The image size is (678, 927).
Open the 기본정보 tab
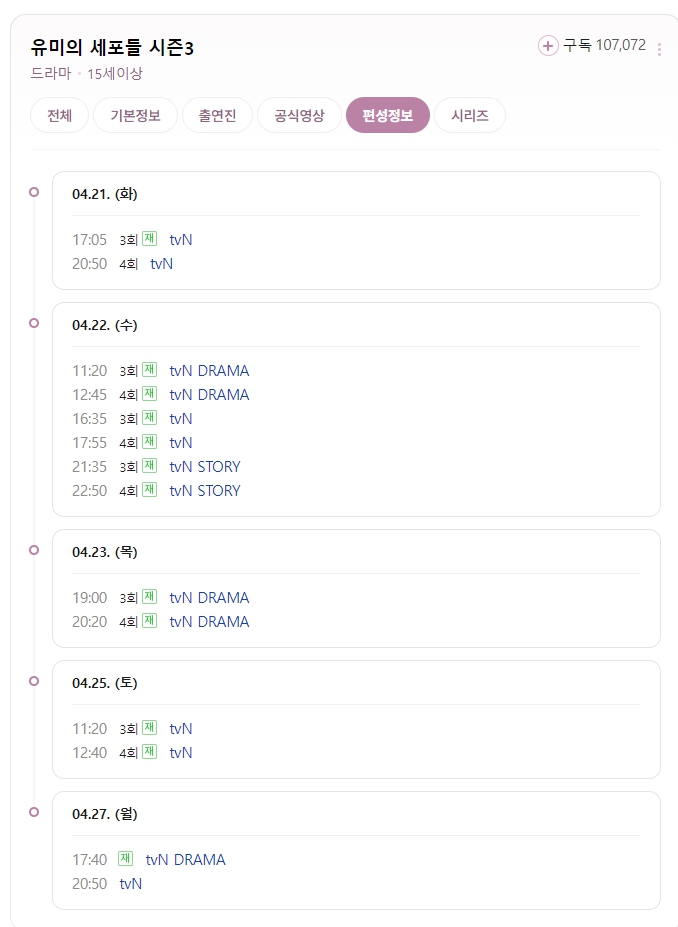tap(135, 115)
